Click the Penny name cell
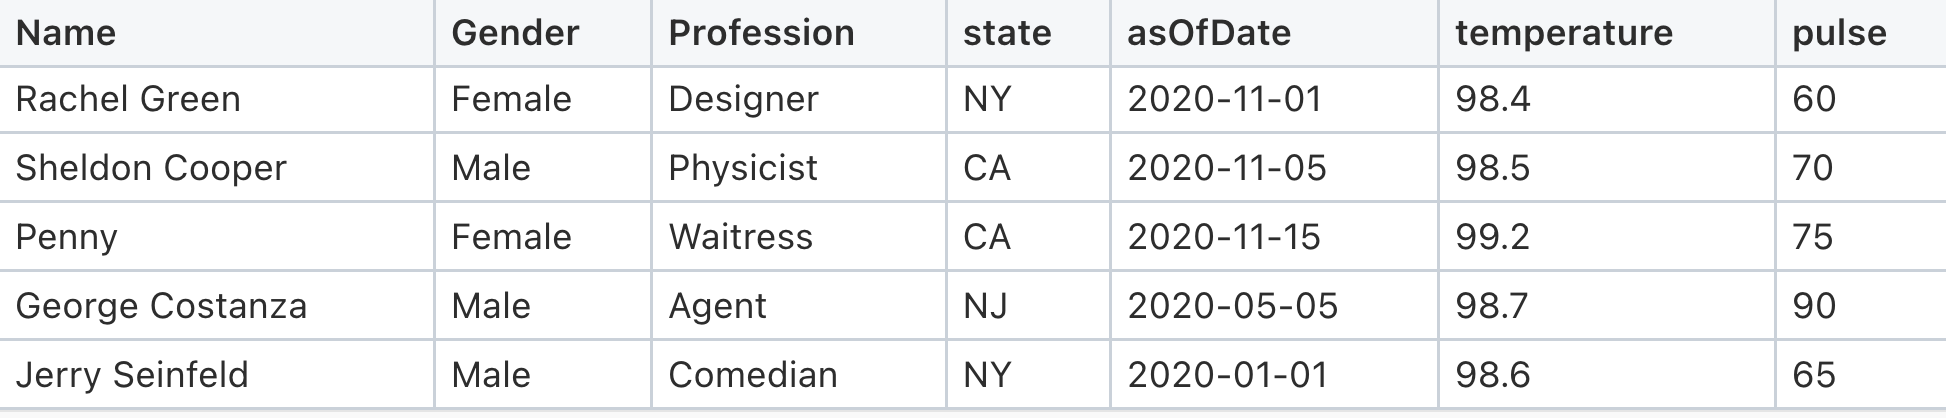 (x=67, y=237)
